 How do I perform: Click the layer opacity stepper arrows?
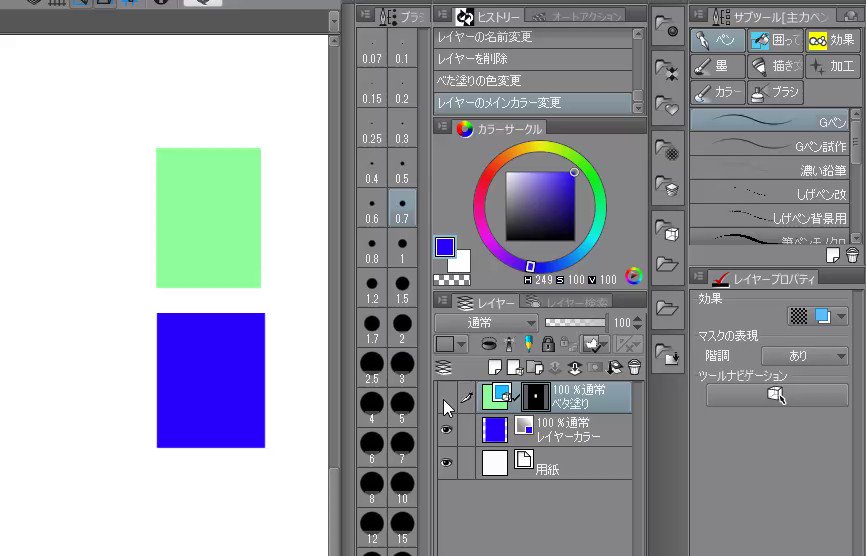point(637,323)
